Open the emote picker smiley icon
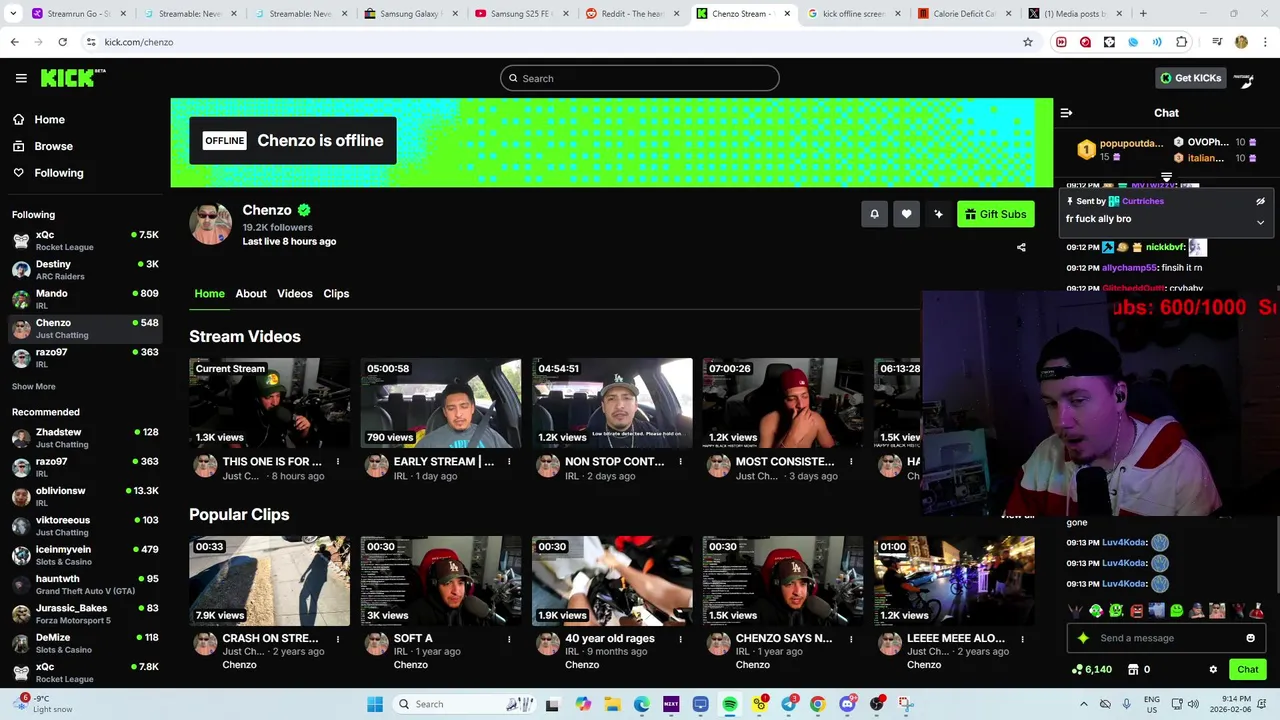Screen dimensions: 1280x720 (x=1250, y=638)
